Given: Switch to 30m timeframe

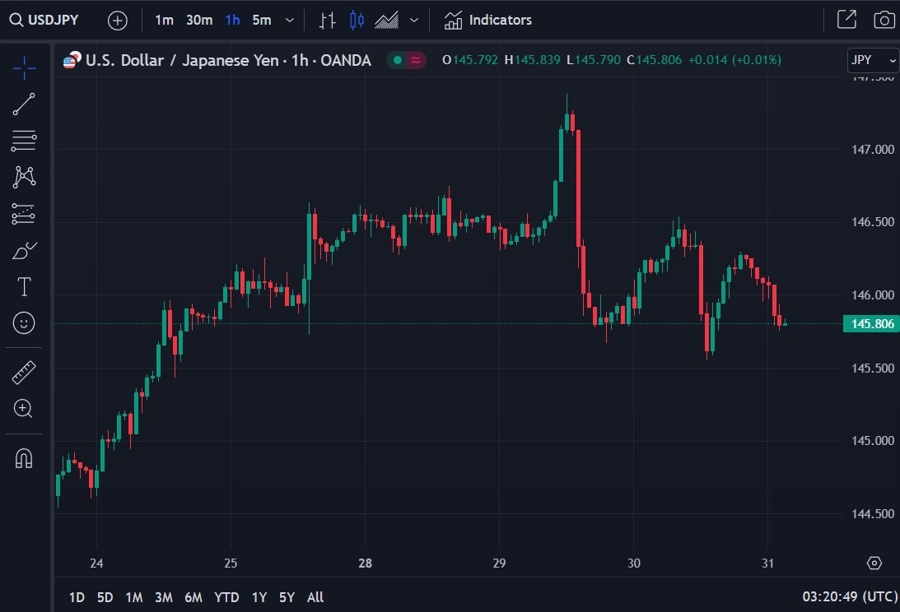Looking at the screenshot, I should click(x=199, y=20).
